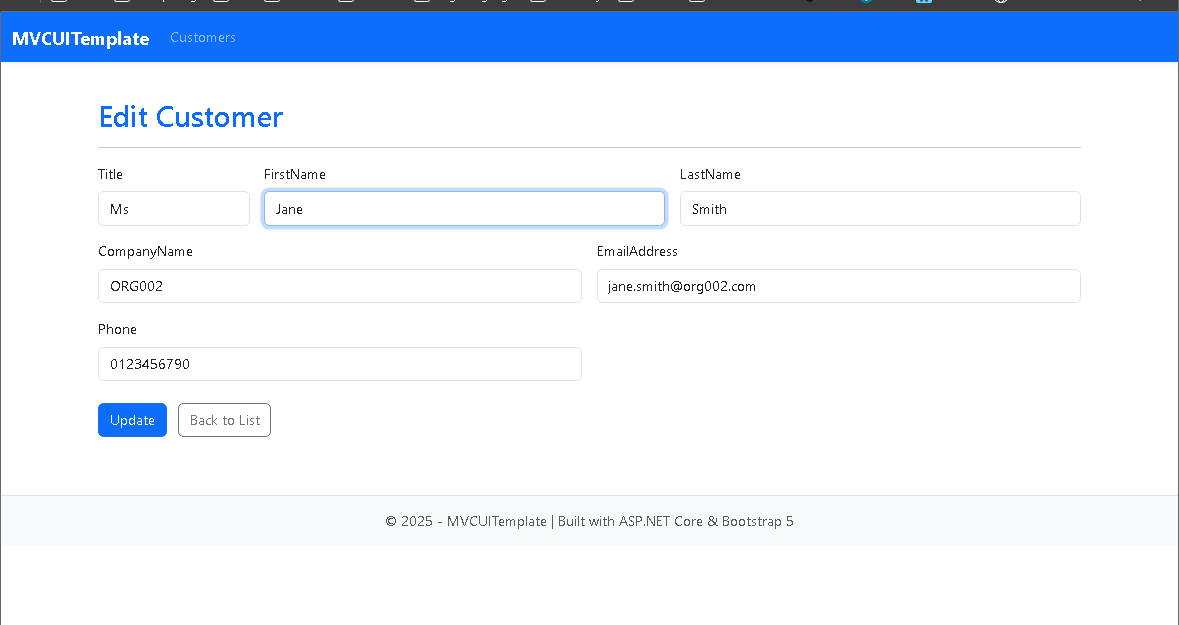
Task: Click the white globe-style icon near the taskbar right
Action: (1000, 3)
